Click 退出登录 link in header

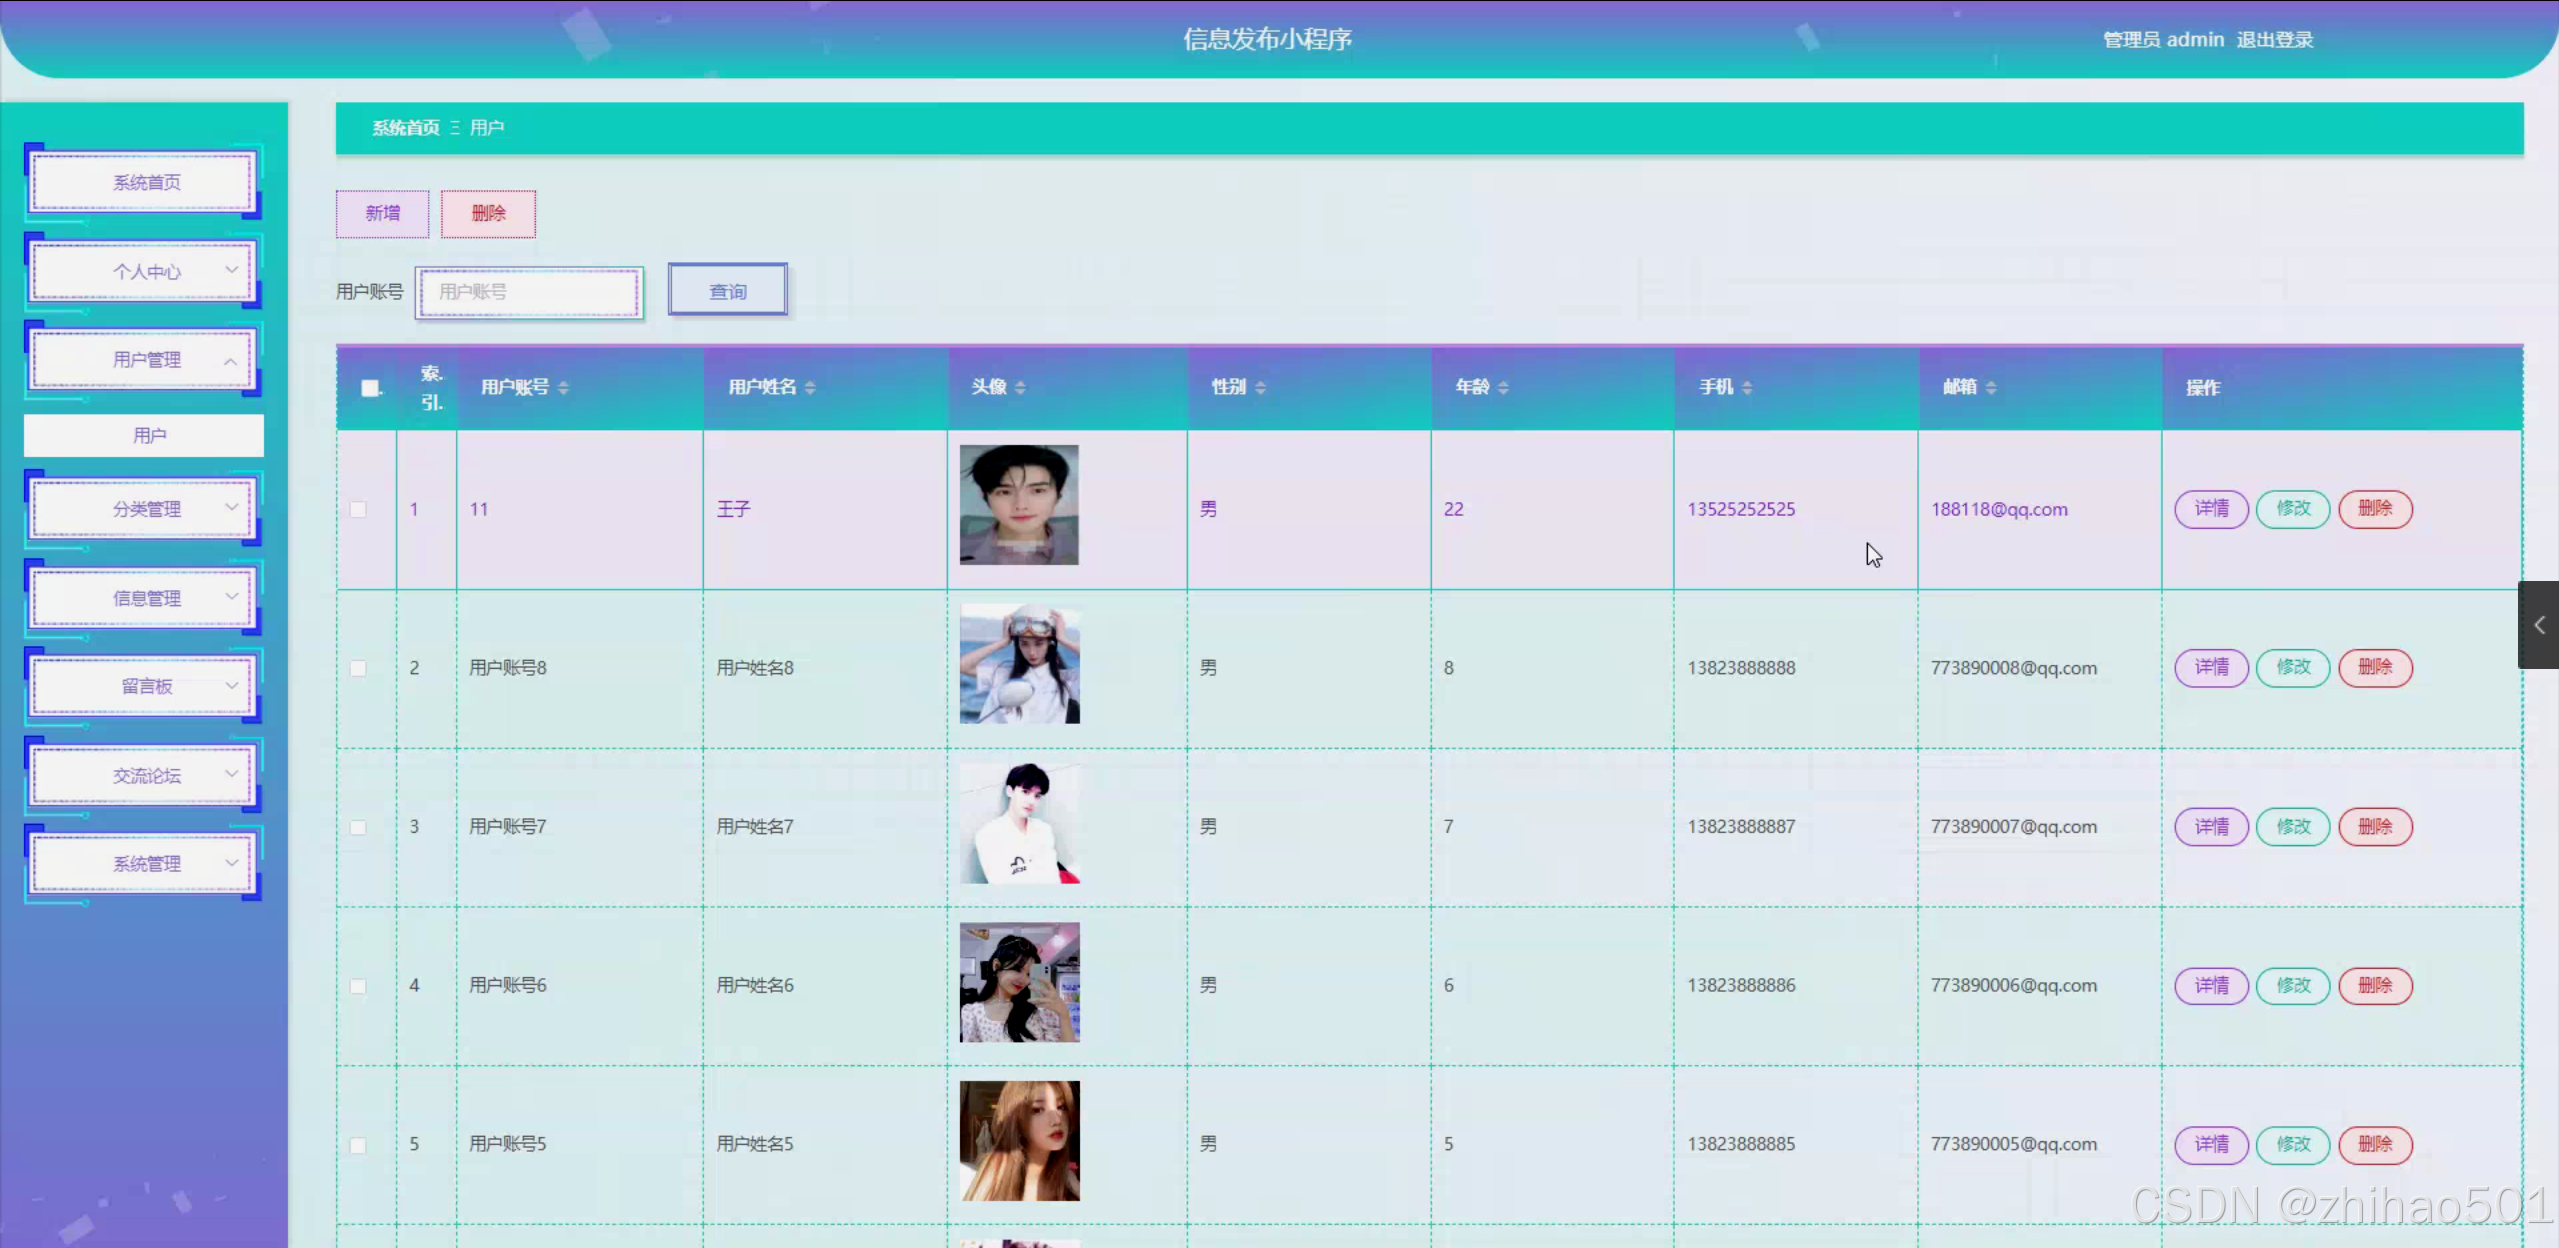click(2274, 40)
